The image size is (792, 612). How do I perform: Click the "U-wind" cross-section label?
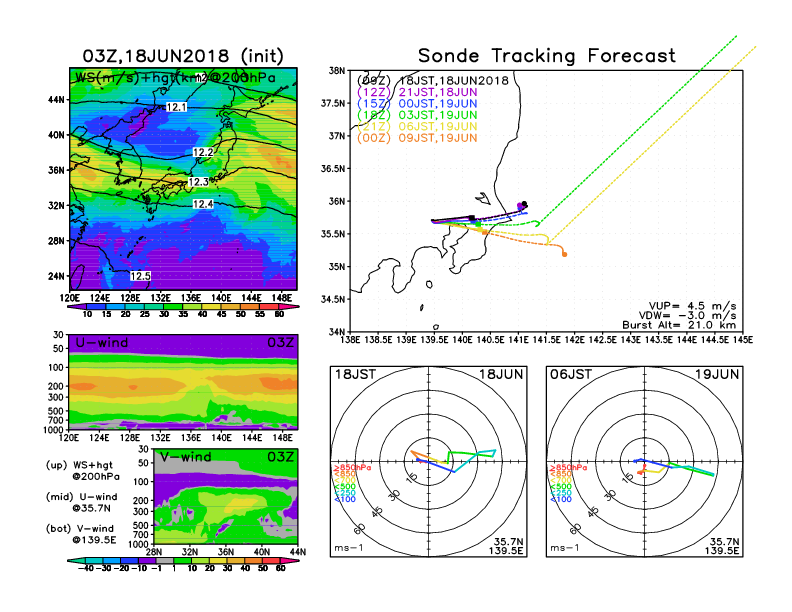(102, 343)
